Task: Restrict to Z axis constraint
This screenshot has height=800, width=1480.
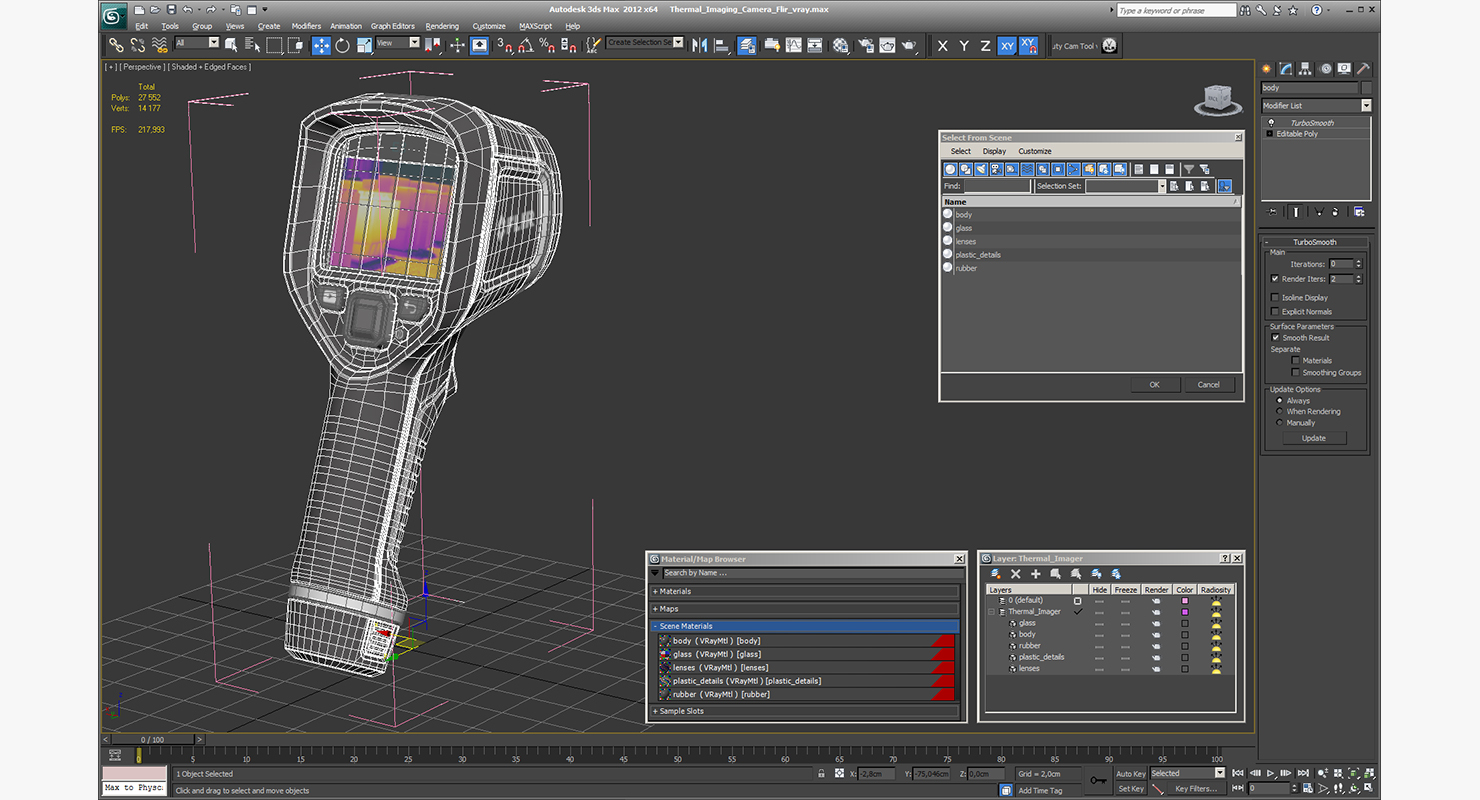Action: [985, 46]
